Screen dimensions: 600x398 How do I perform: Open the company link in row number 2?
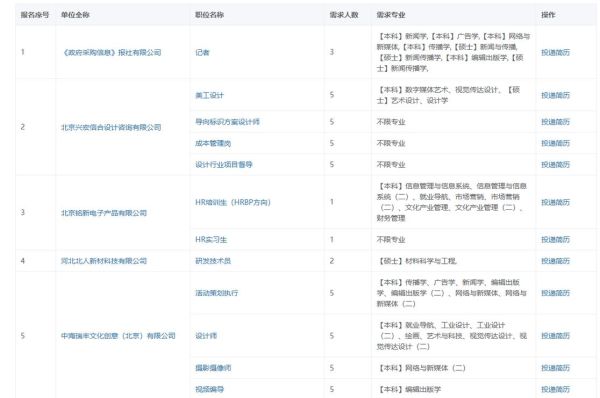tap(111, 127)
